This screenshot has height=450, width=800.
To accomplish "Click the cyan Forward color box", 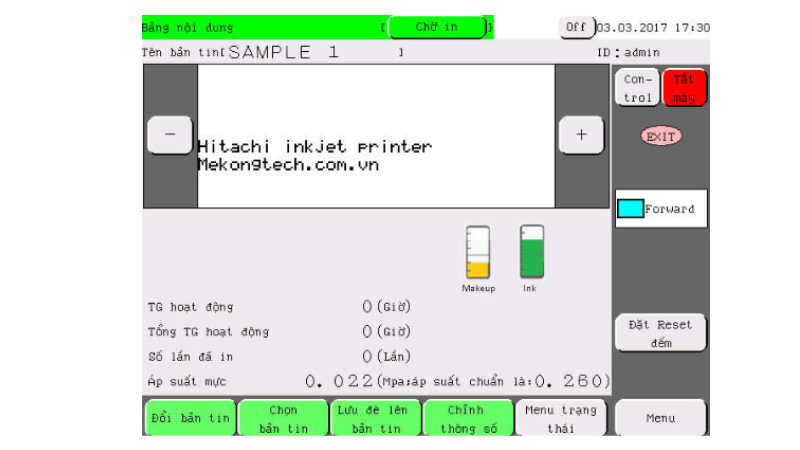I will [x=630, y=209].
